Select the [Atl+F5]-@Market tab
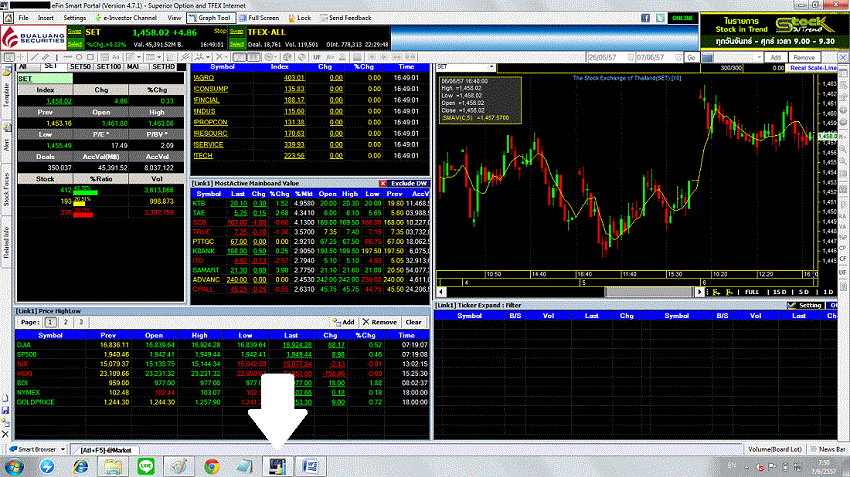Viewport: 850px width, 477px height. tap(106, 450)
